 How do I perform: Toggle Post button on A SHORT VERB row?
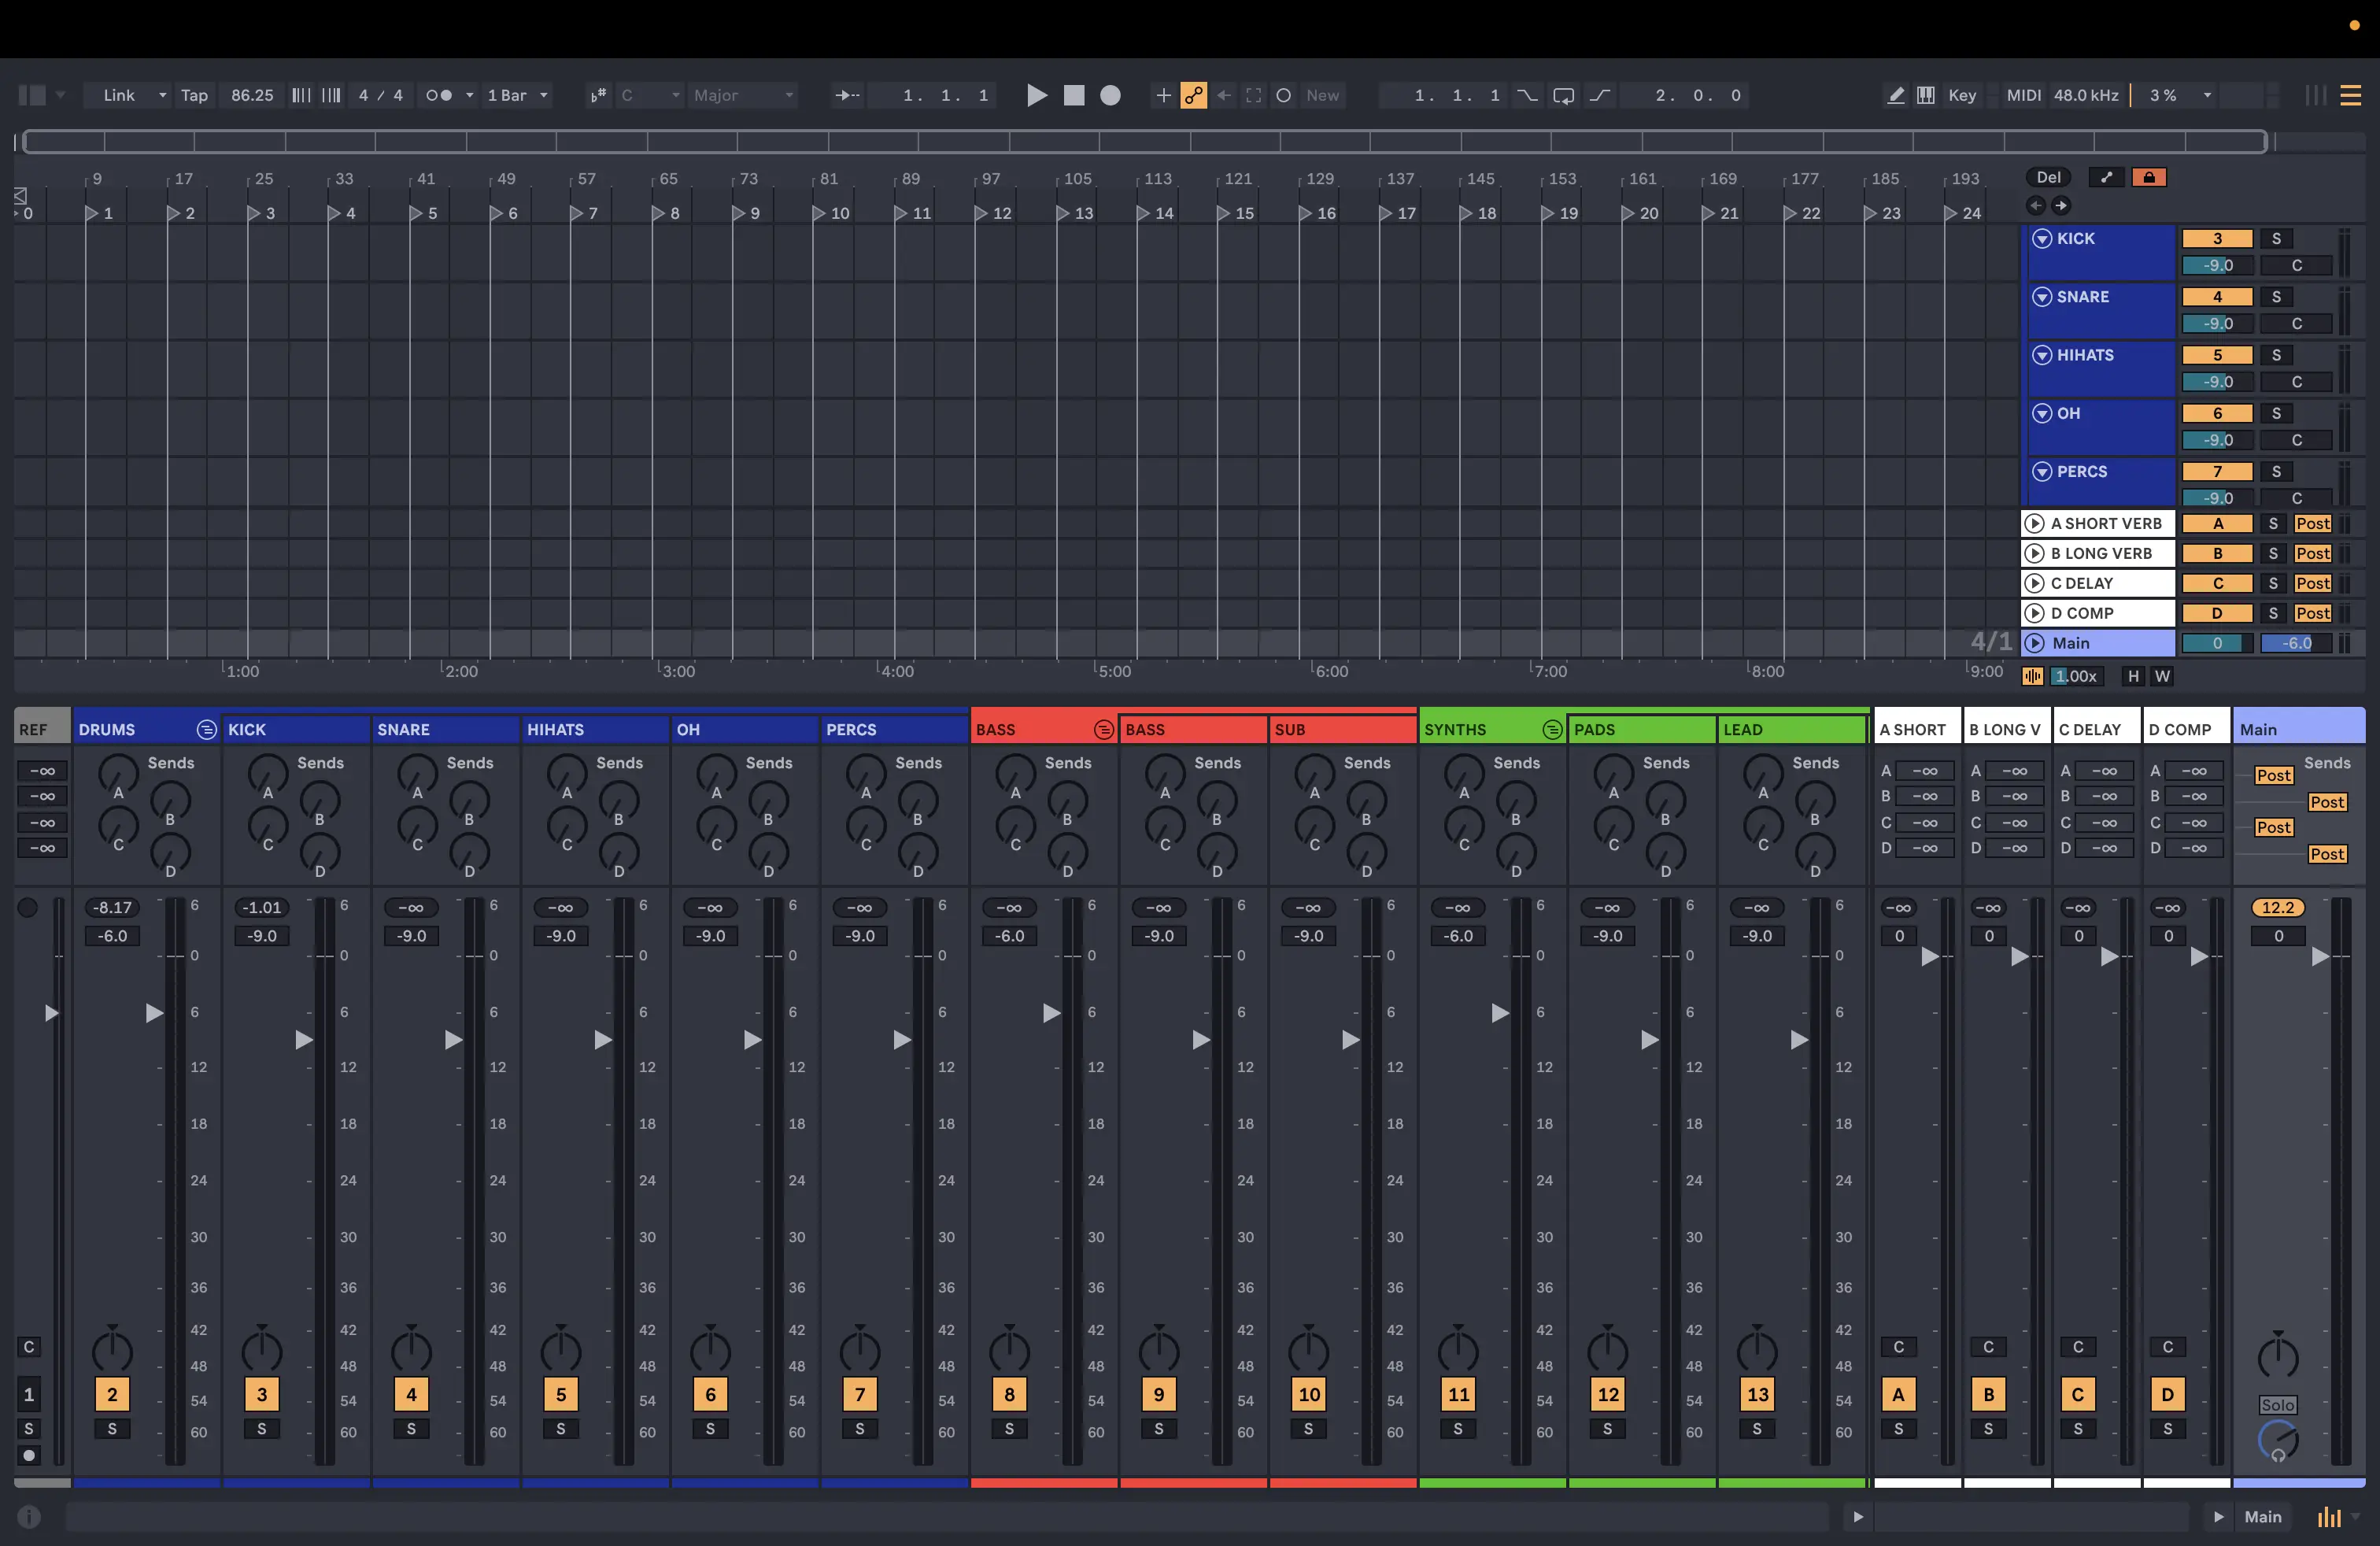[x=2313, y=523]
